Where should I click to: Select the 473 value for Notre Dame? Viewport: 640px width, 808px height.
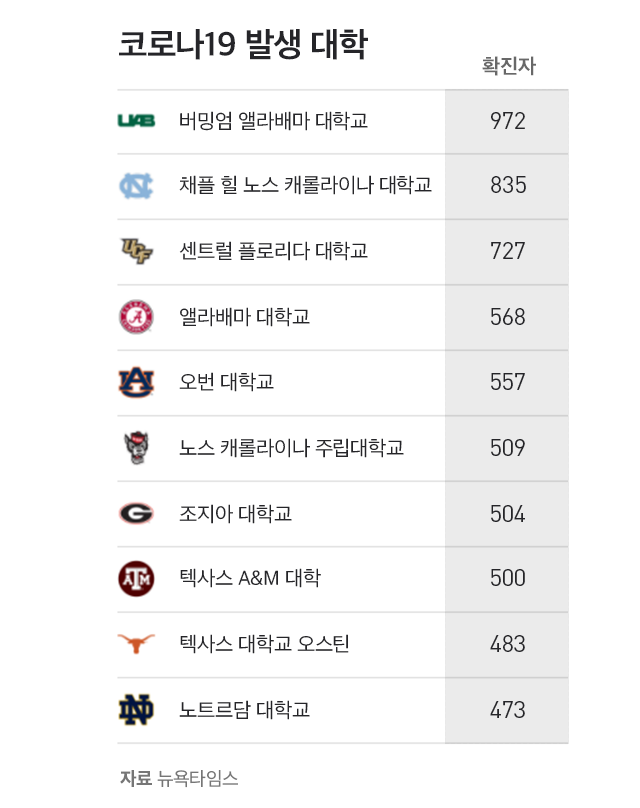click(x=508, y=710)
